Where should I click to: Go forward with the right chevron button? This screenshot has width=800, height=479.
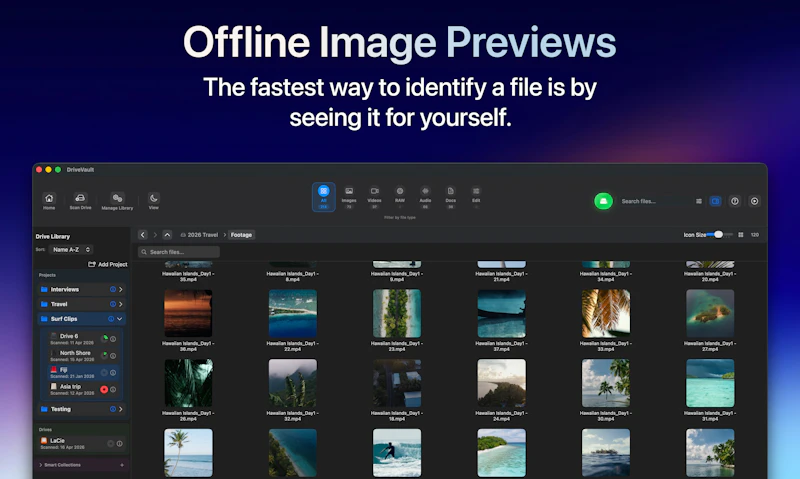pyautogui.click(x=155, y=235)
